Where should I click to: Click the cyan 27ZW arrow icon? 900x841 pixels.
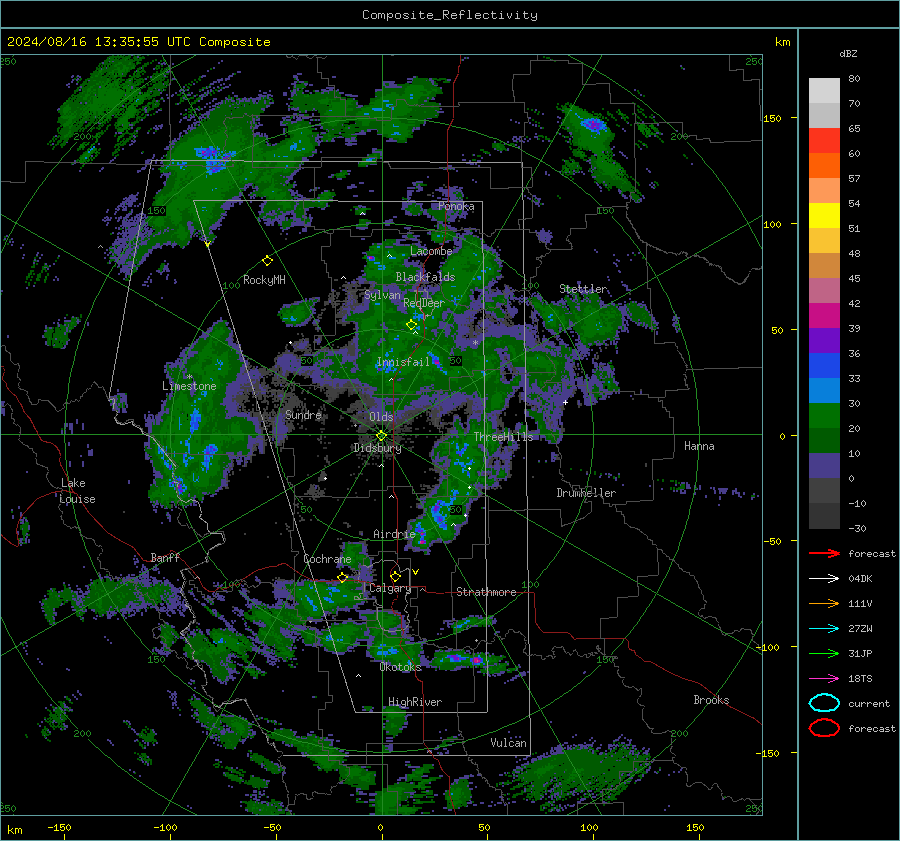pyautogui.click(x=824, y=629)
